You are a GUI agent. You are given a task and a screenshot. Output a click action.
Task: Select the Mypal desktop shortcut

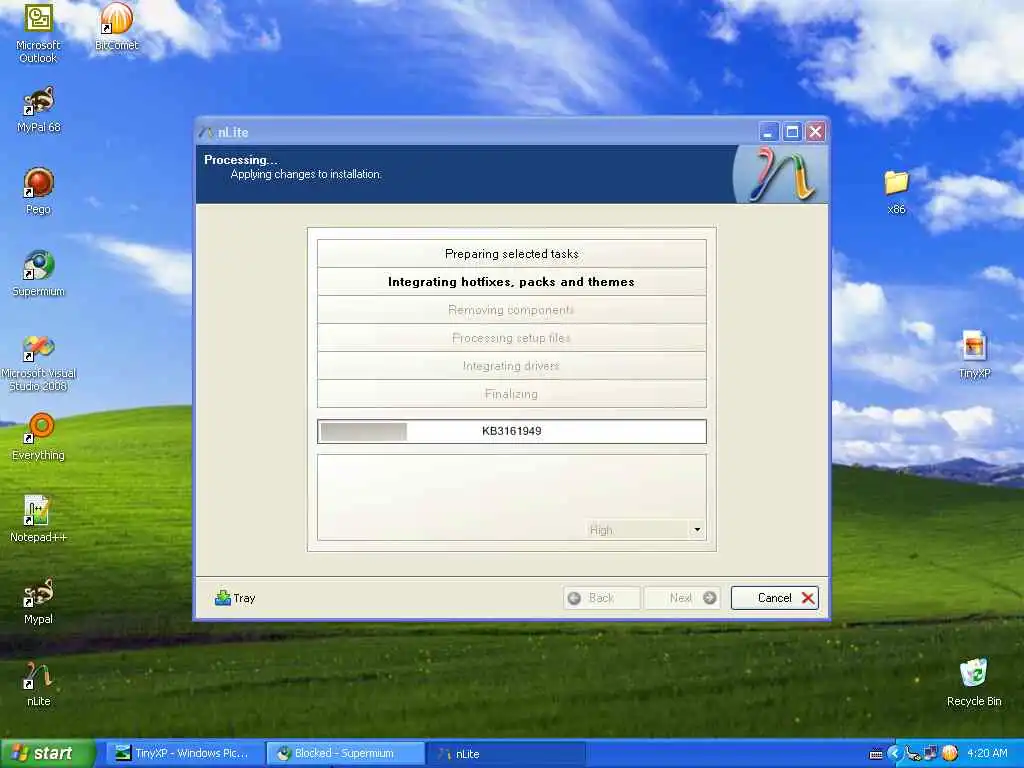pos(39,601)
